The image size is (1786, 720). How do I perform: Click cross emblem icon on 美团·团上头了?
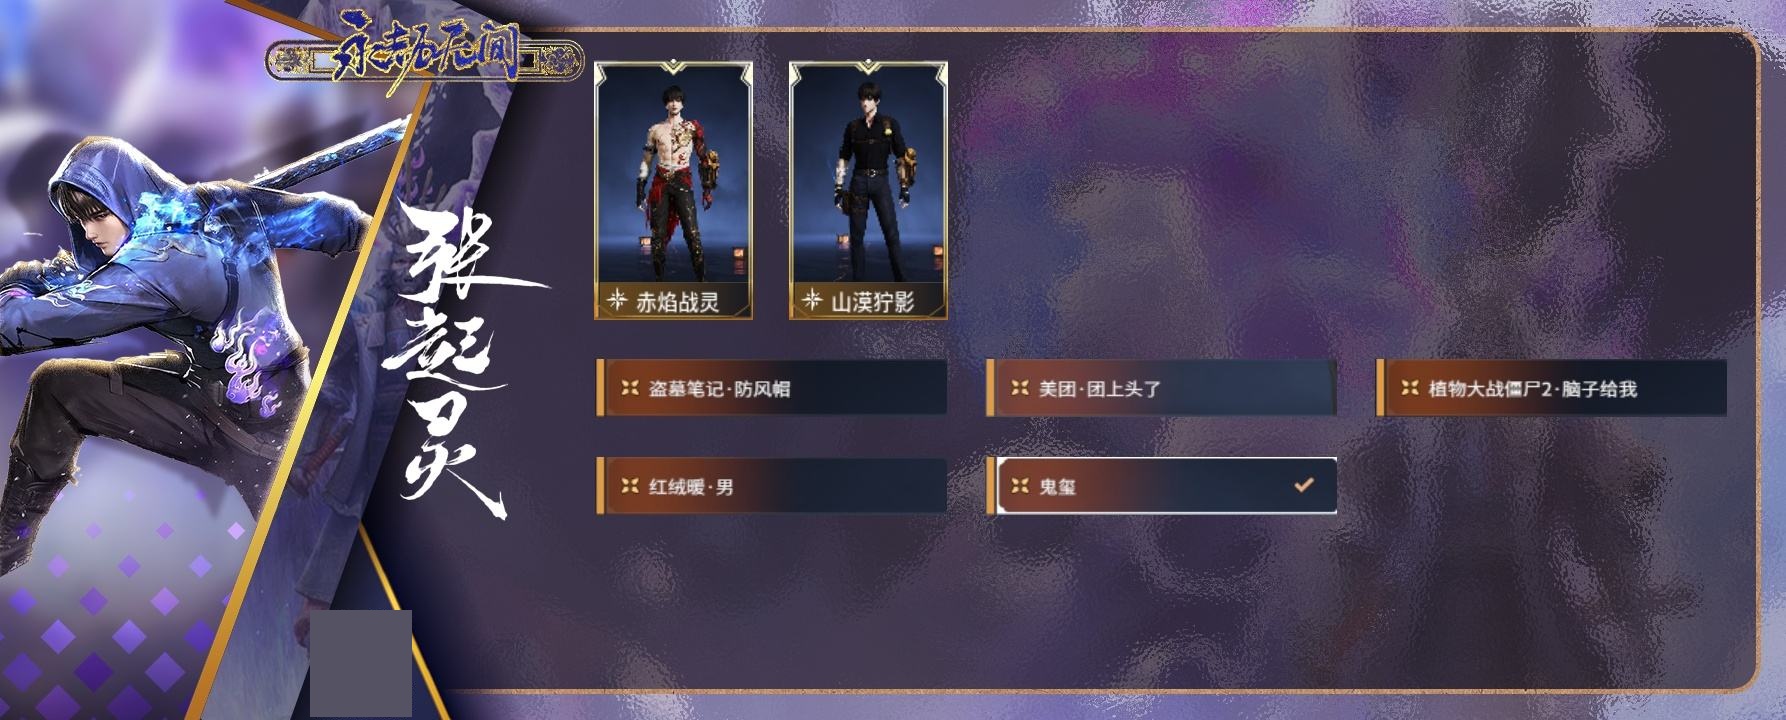point(1020,388)
